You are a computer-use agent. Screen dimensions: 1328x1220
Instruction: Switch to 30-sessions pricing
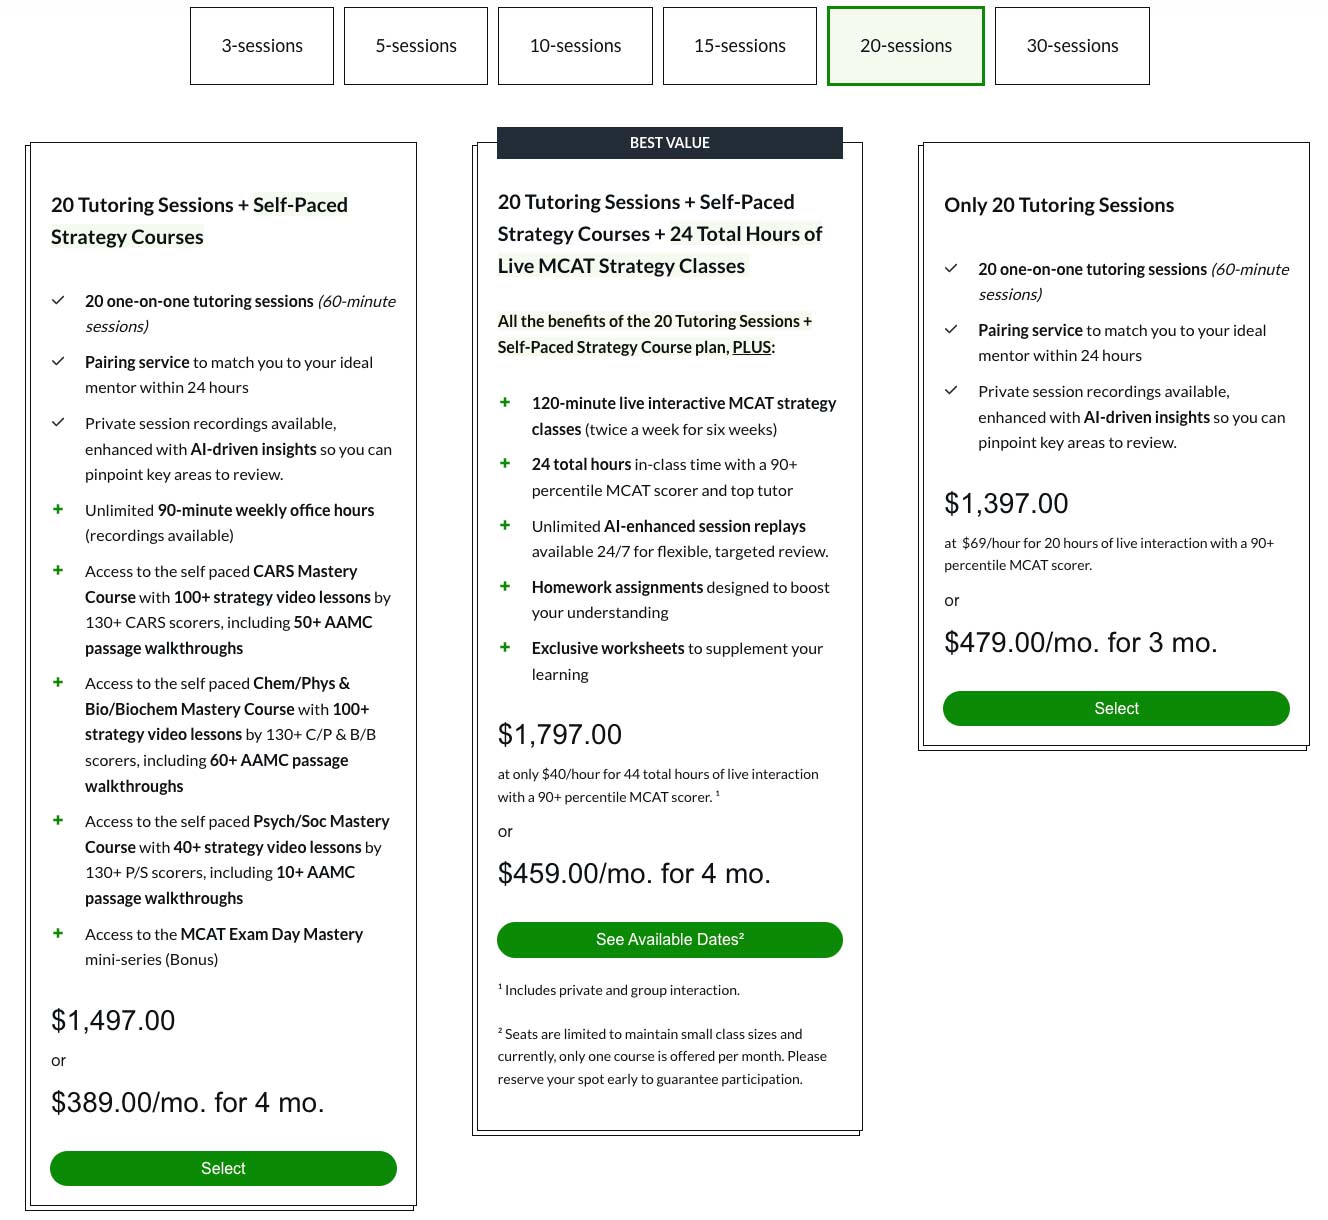(1072, 46)
